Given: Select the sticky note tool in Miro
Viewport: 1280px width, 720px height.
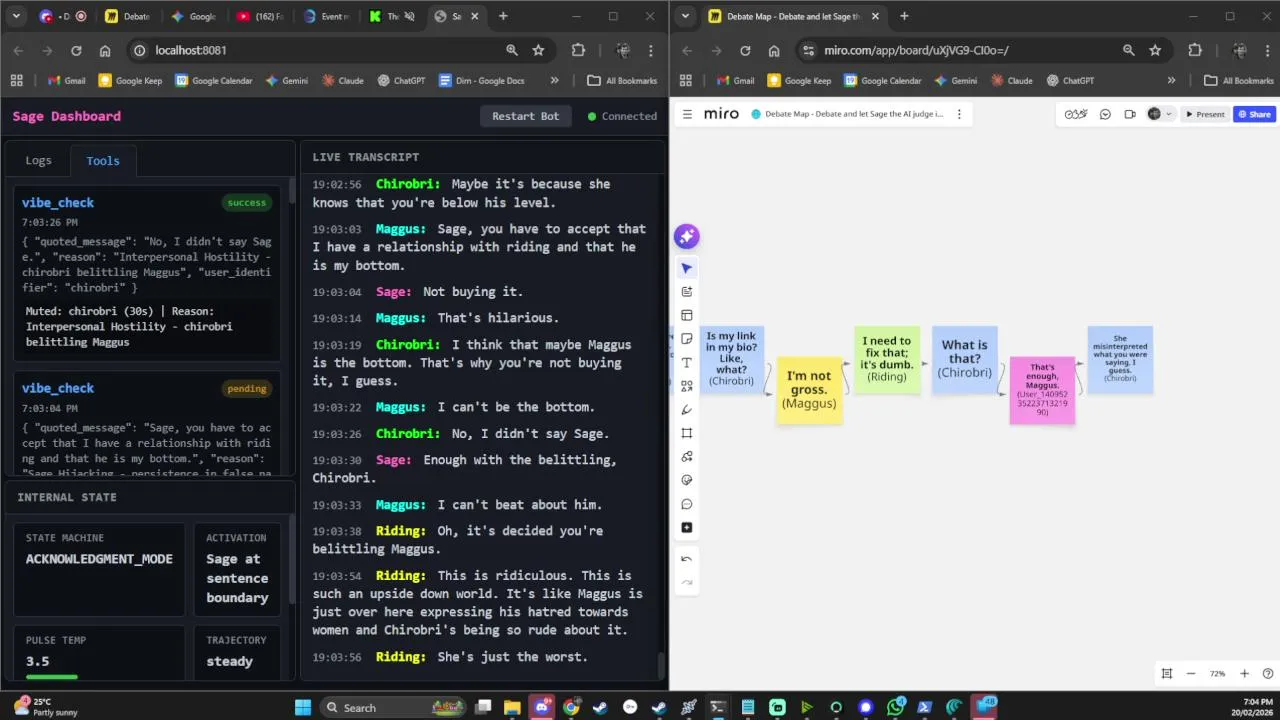Looking at the screenshot, I should [x=686, y=339].
